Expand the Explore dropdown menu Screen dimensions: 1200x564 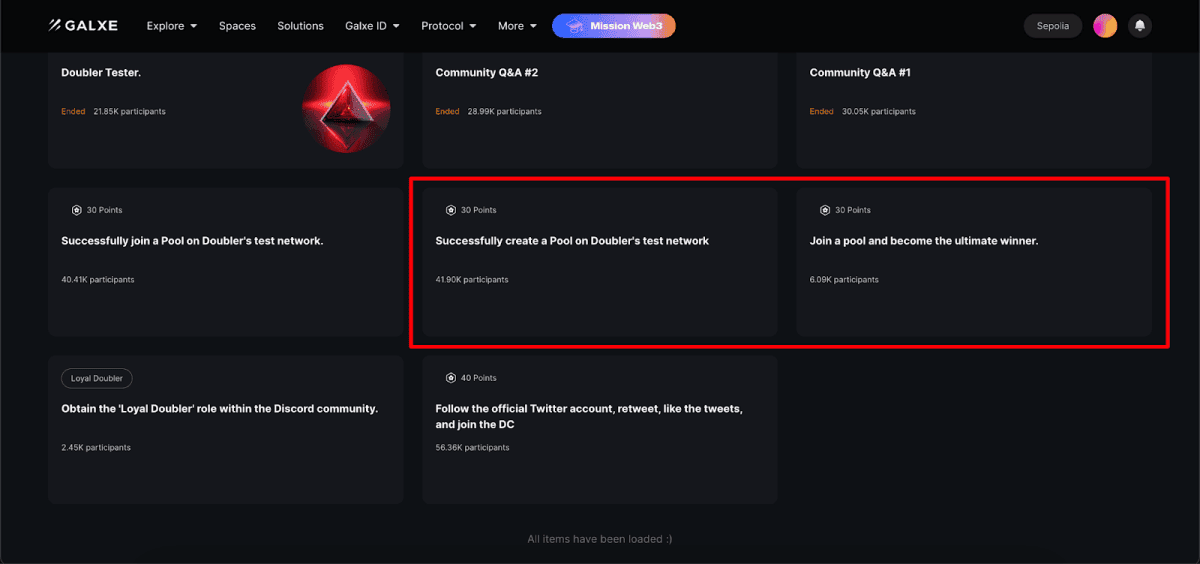coord(172,26)
